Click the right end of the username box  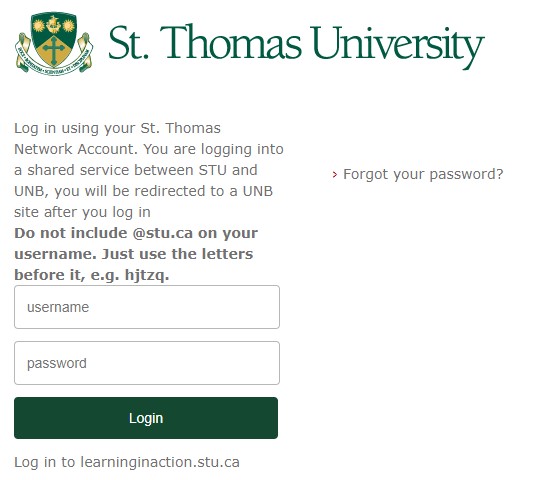click(x=266, y=307)
